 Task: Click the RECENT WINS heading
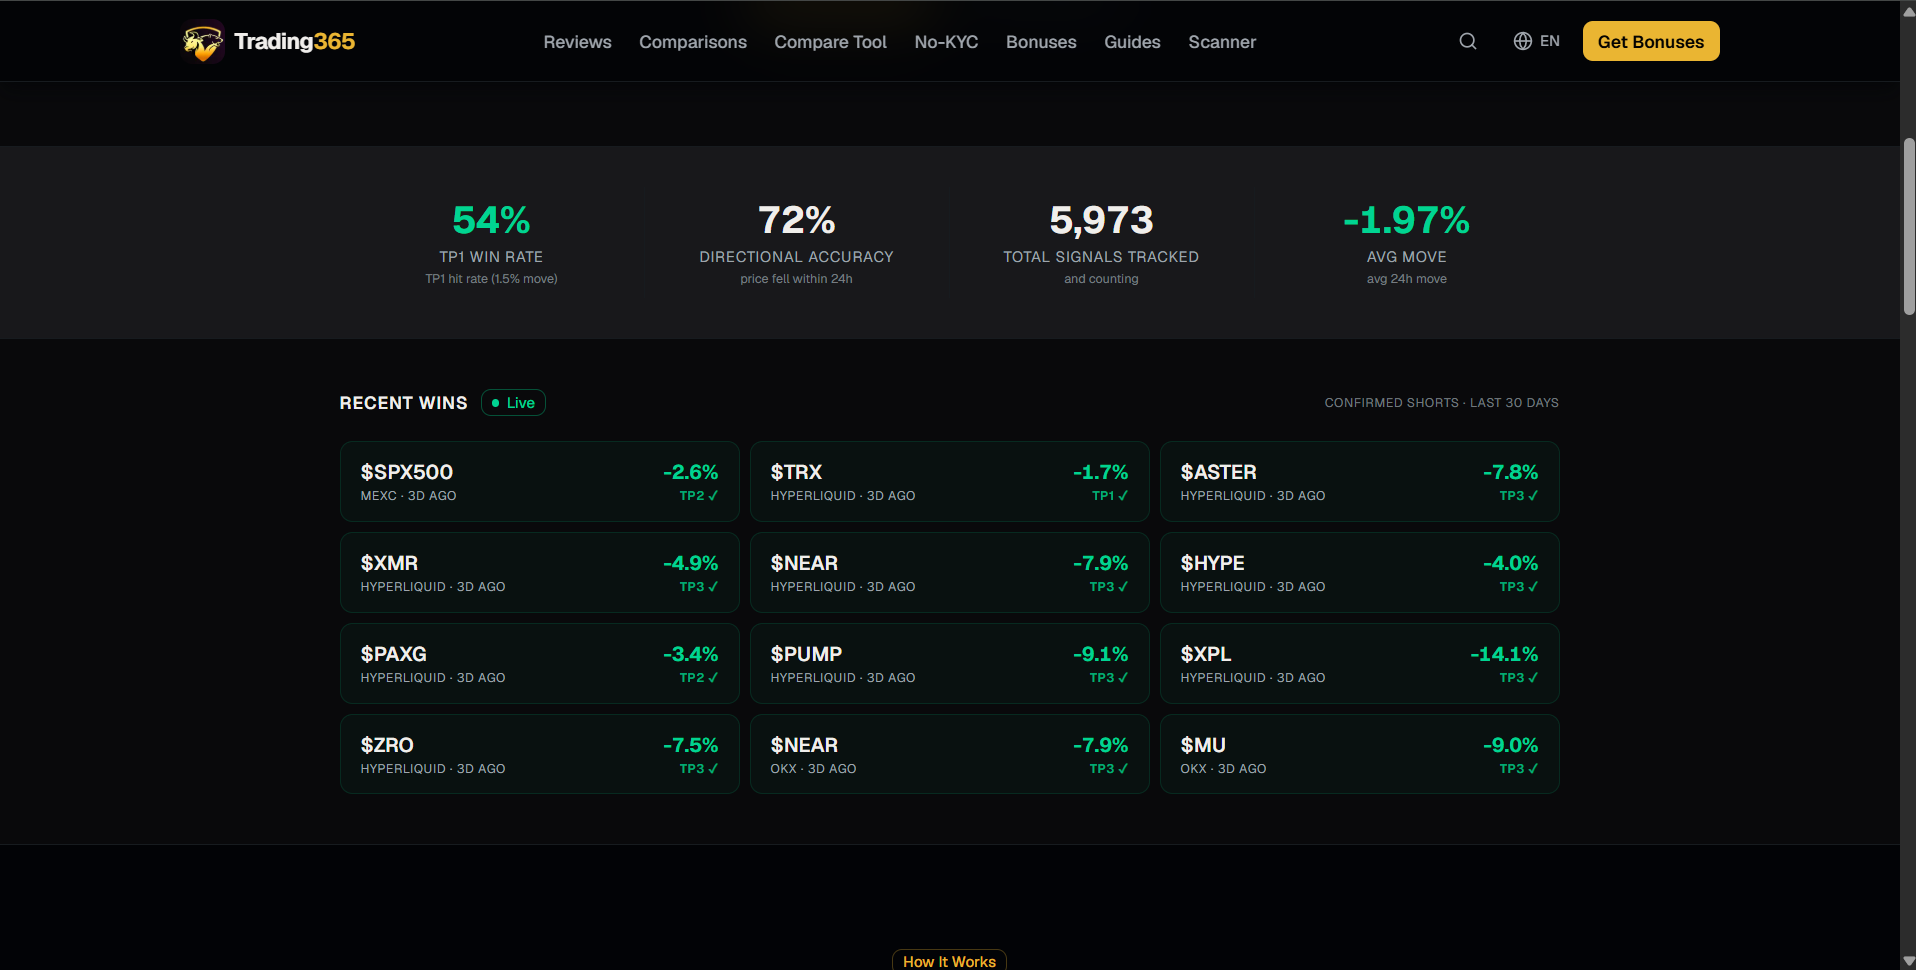[403, 403]
